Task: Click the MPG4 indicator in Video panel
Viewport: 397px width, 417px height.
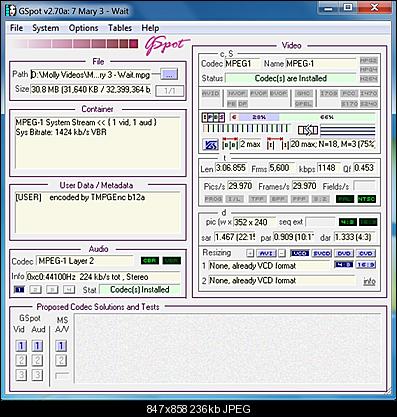Action: click(368, 70)
